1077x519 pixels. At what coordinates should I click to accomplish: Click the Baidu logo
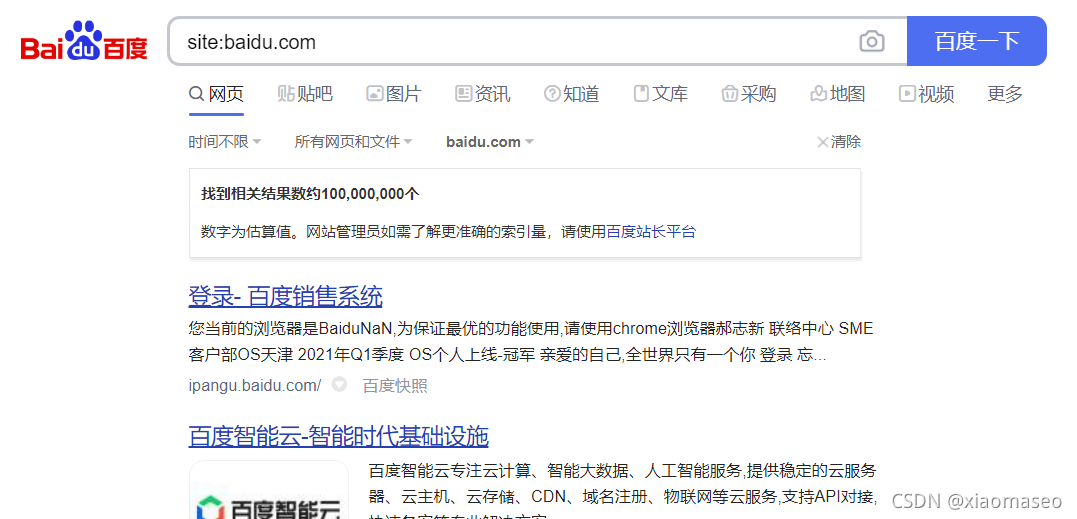84,41
